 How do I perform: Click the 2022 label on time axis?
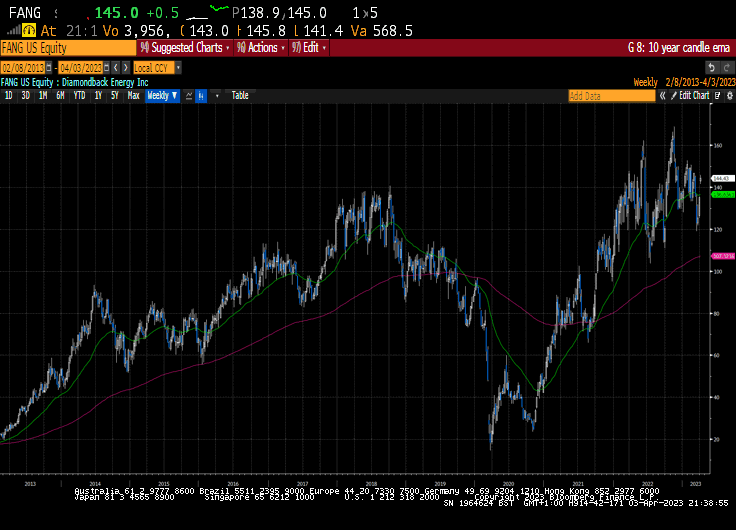(647, 484)
